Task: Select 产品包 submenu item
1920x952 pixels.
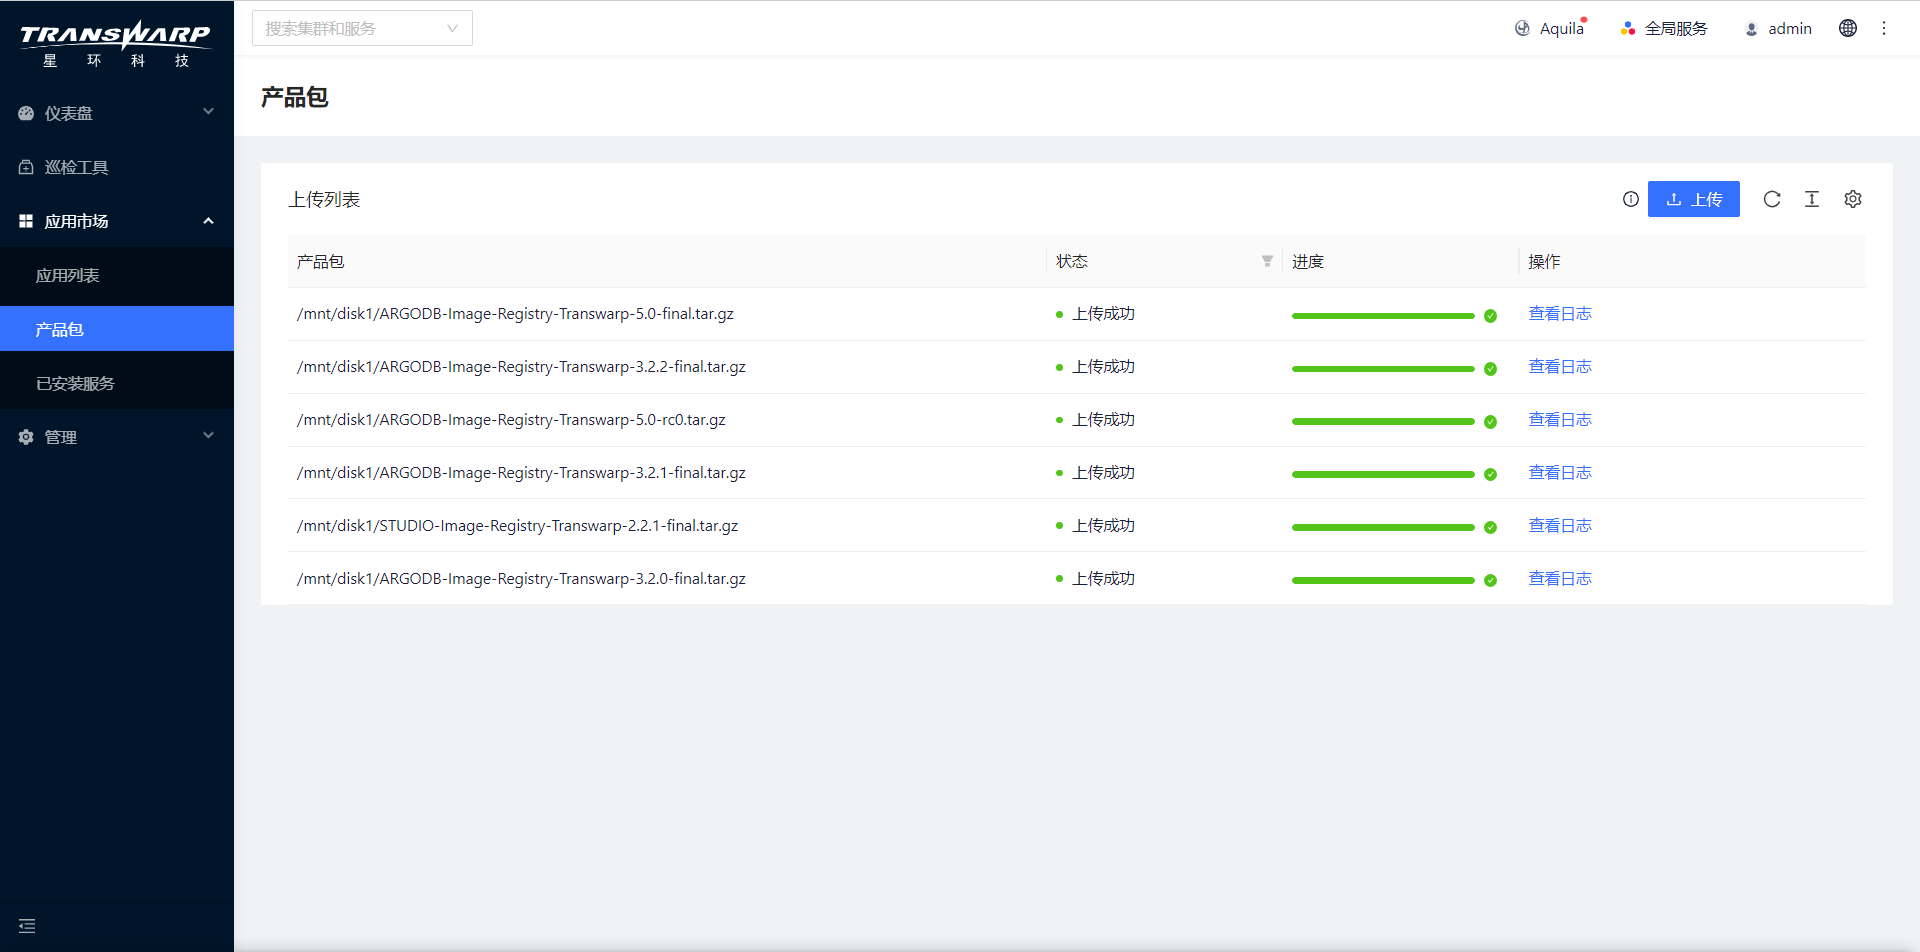Action: [117, 329]
